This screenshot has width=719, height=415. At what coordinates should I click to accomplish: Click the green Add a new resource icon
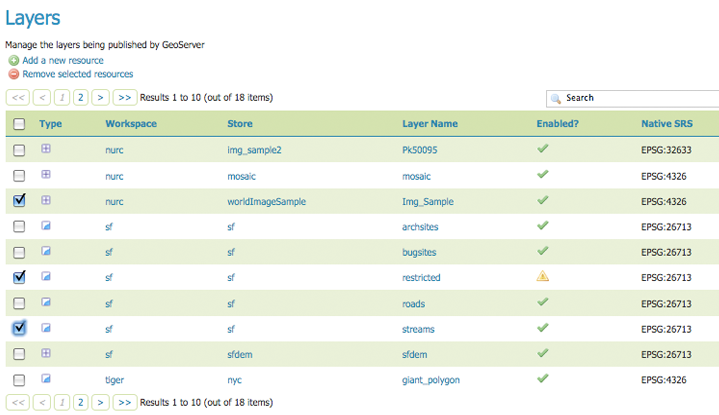click(x=13, y=61)
